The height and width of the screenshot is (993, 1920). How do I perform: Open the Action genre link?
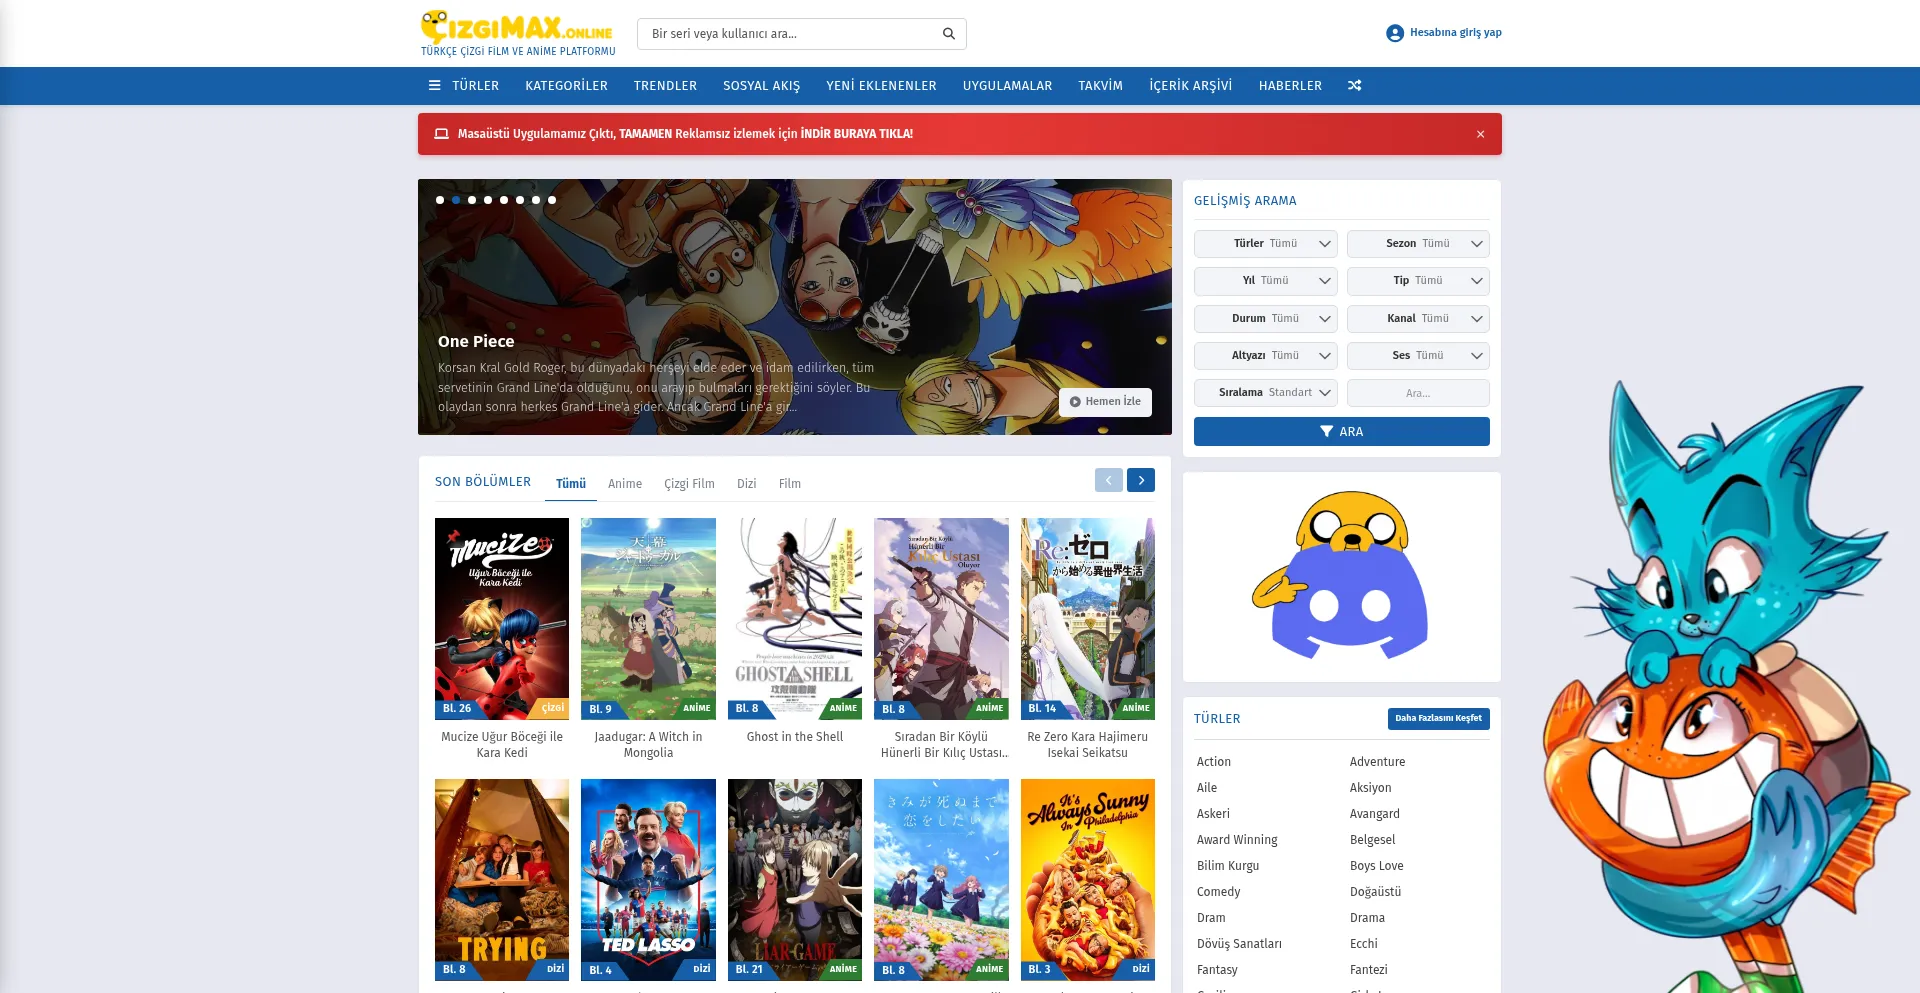(1214, 762)
